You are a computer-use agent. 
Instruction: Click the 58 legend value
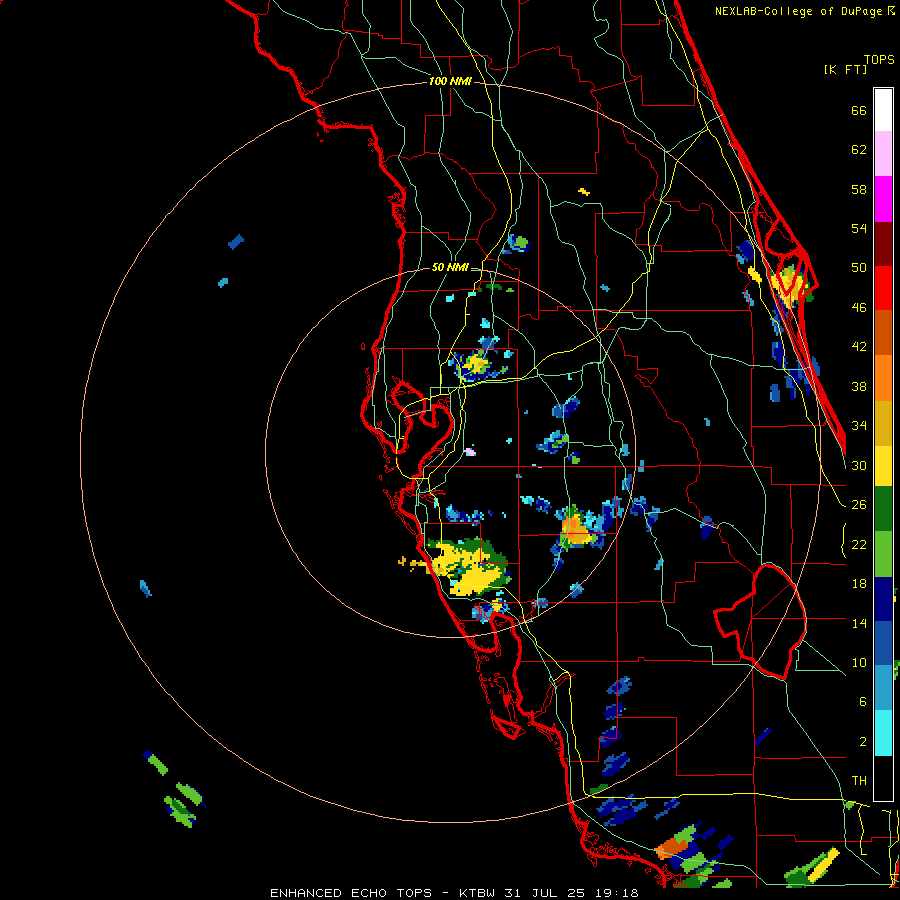[x=859, y=189]
